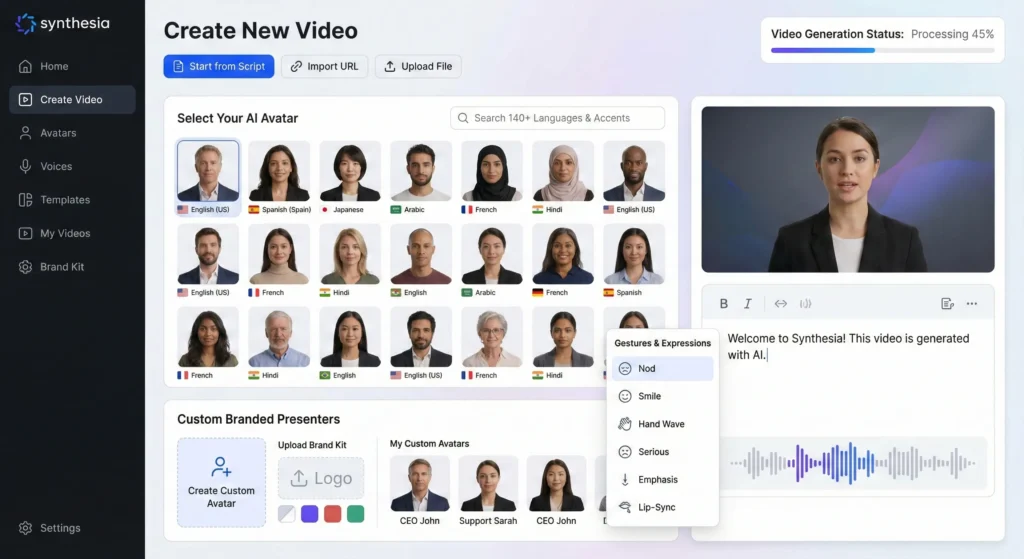Click Start from Script button
This screenshot has width=1024, height=559.
219,66
